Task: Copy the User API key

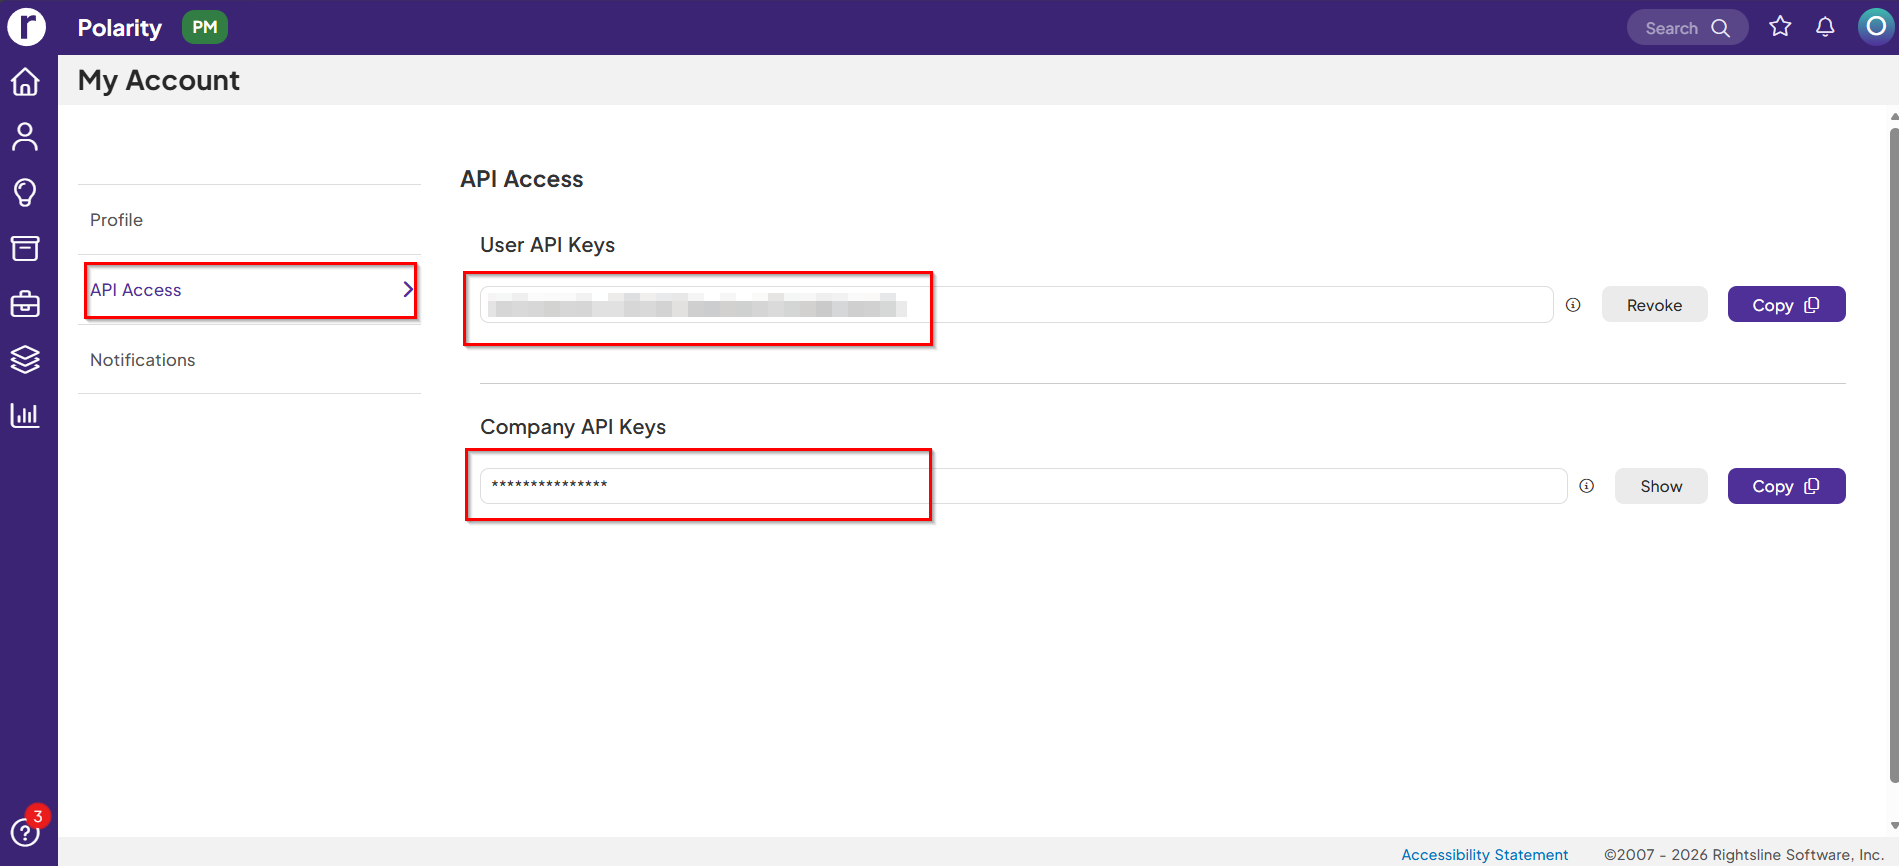Action: (x=1786, y=305)
